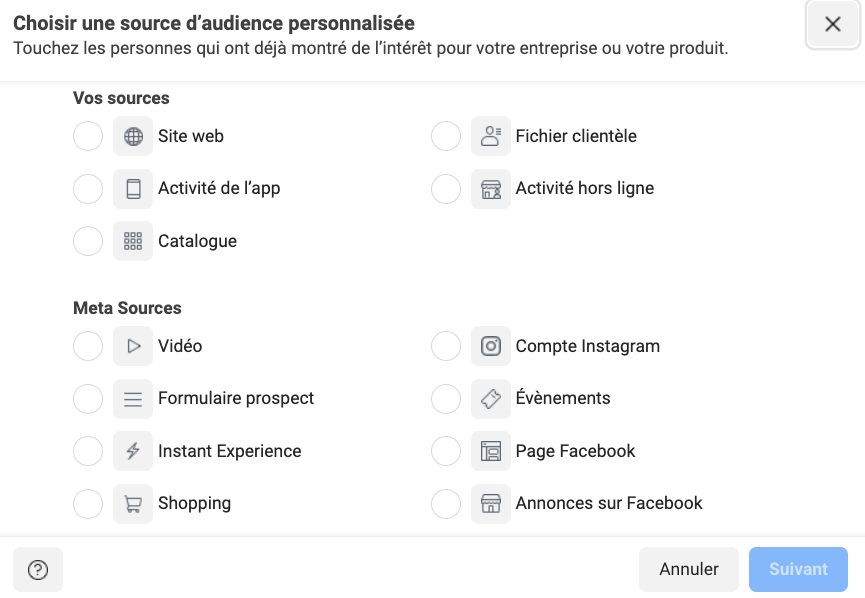Choose the Catalogue radio option
Image resolution: width=865 pixels, height=598 pixels.
[x=88, y=241]
